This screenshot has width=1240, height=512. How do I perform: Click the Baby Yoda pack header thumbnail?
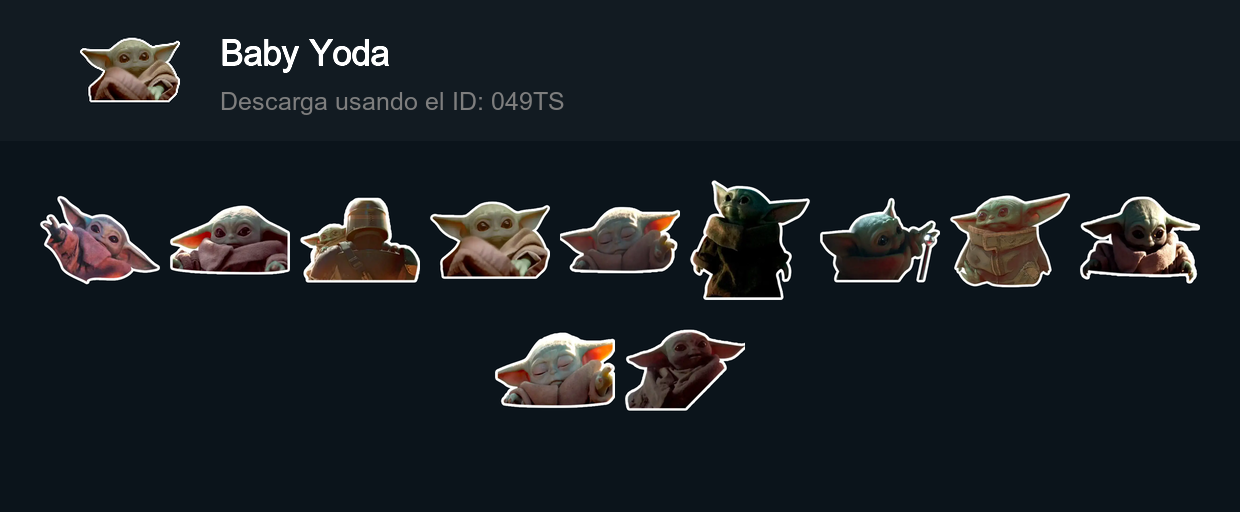point(130,70)
